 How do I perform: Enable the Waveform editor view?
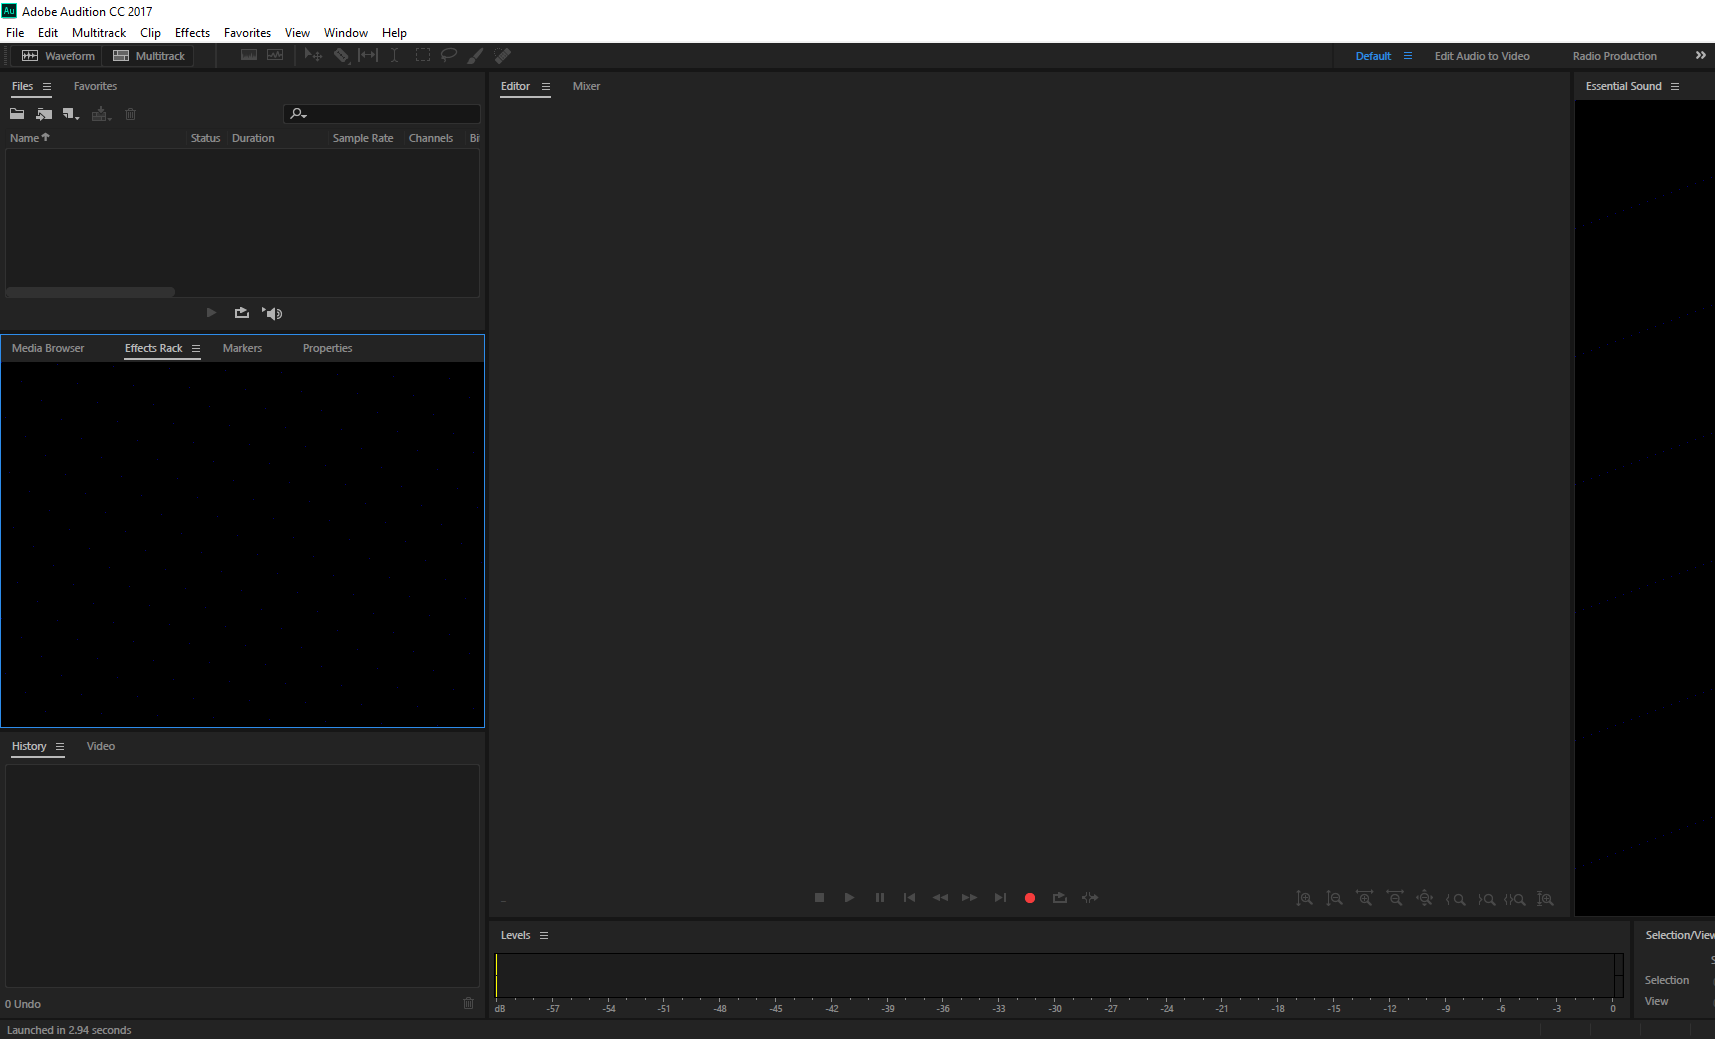click(57, 55)
